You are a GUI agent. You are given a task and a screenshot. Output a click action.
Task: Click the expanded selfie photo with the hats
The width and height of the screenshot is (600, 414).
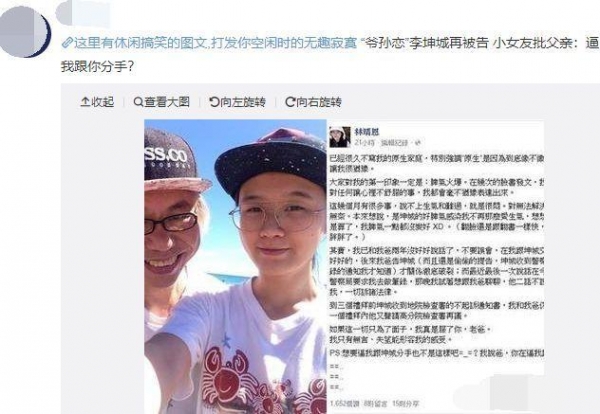[236, 266]
